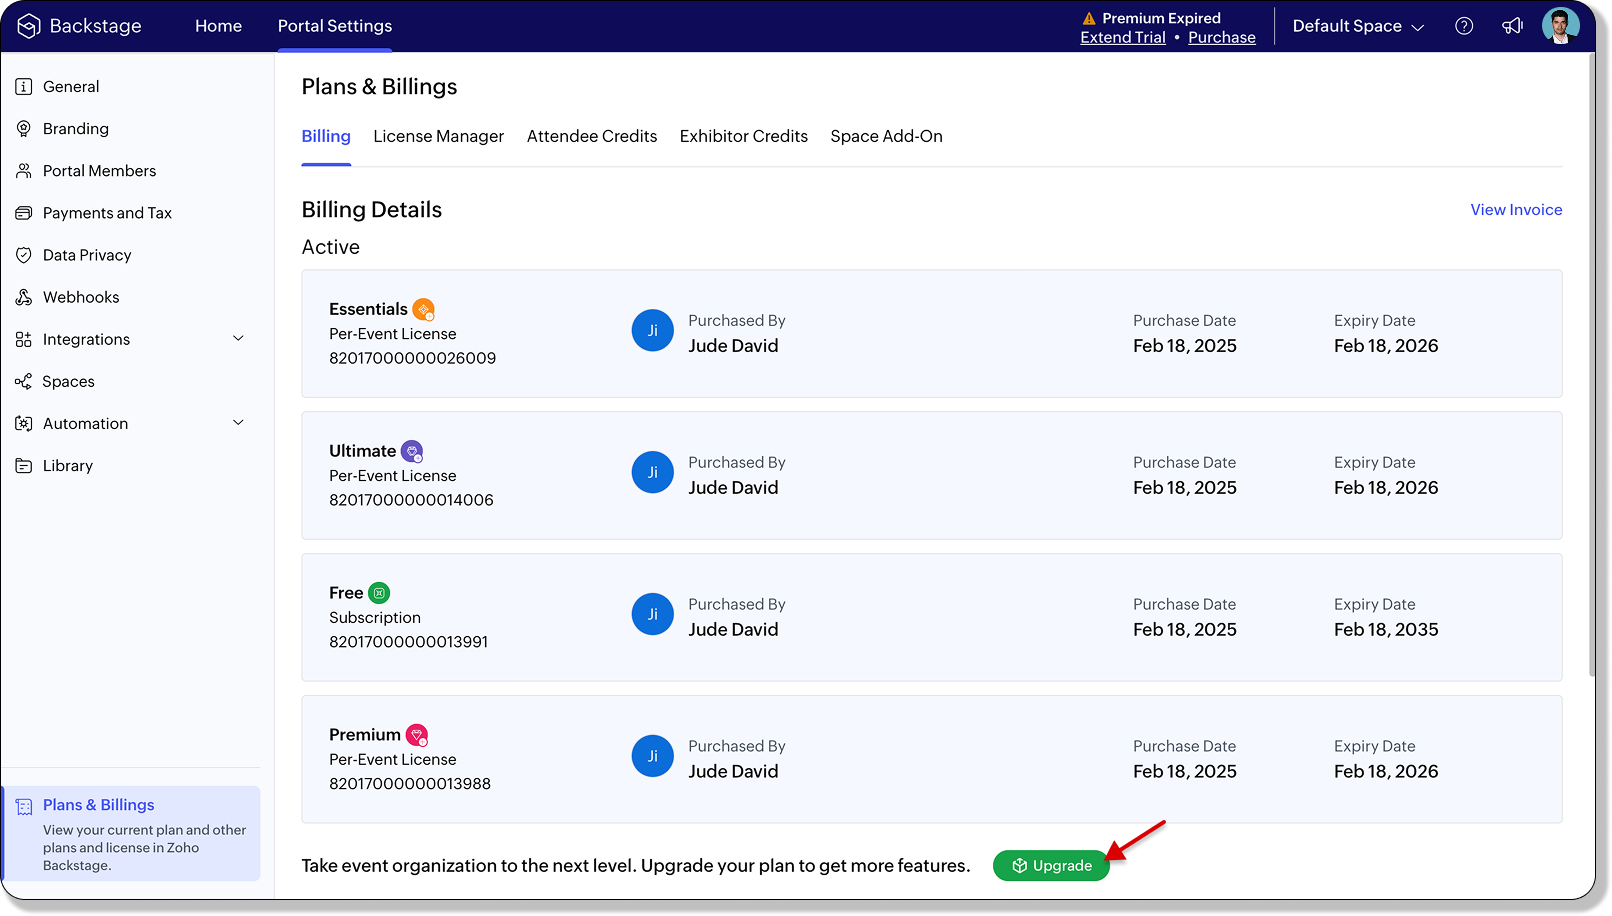Click the Integrations icon in sidebar

(x=24, y=340)
